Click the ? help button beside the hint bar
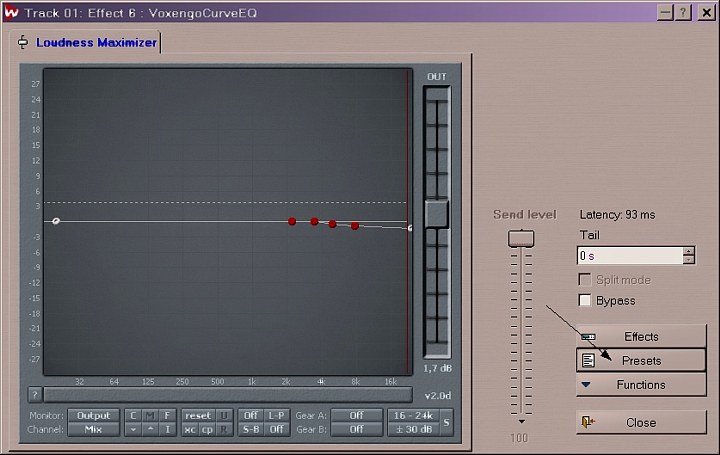Screen dimensions: 720x455 35,394
